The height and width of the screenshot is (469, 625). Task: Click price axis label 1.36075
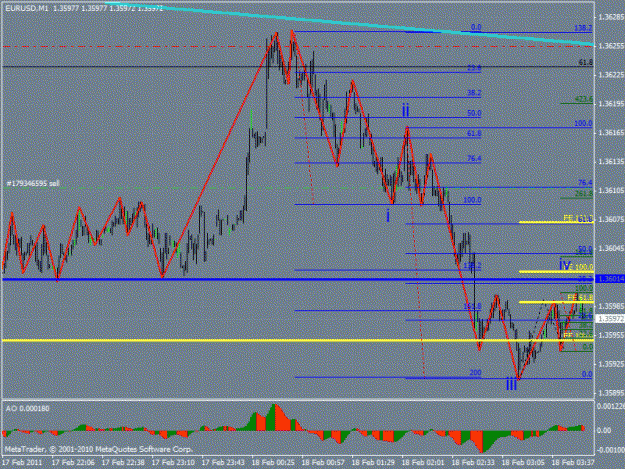click(611, 220)
